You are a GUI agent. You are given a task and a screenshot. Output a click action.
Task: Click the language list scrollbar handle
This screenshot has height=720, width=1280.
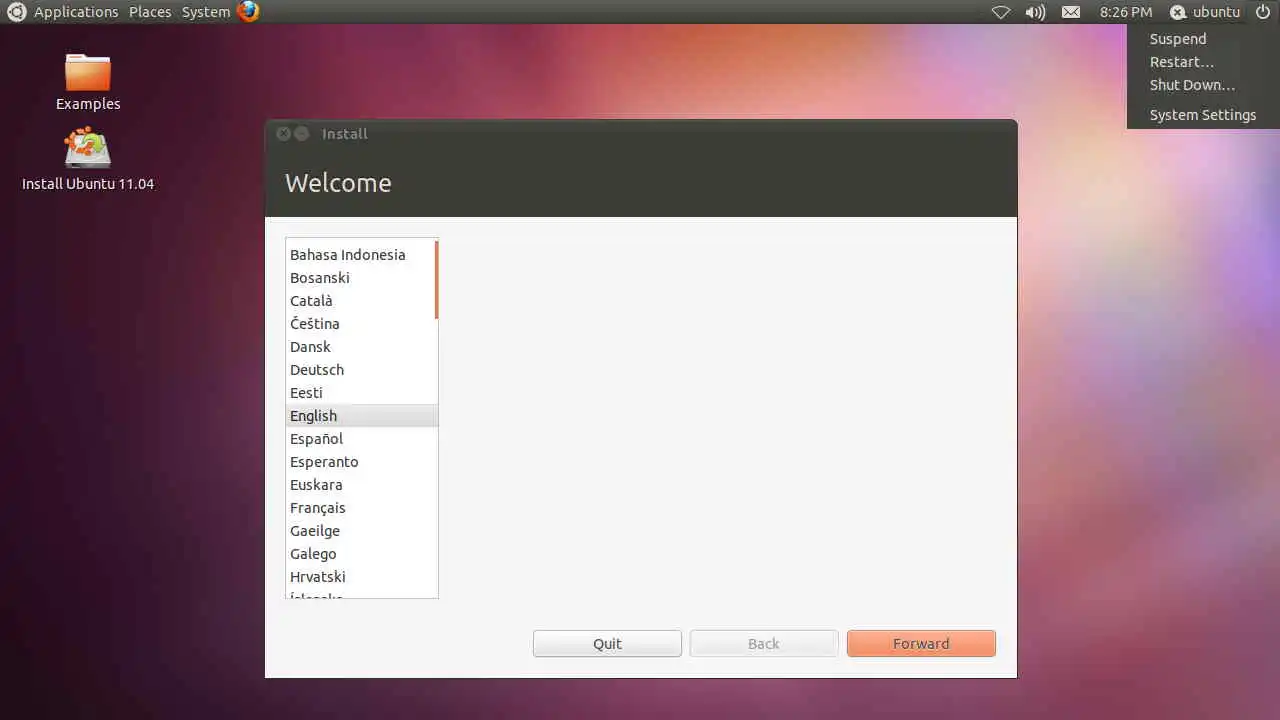[437, 280]
